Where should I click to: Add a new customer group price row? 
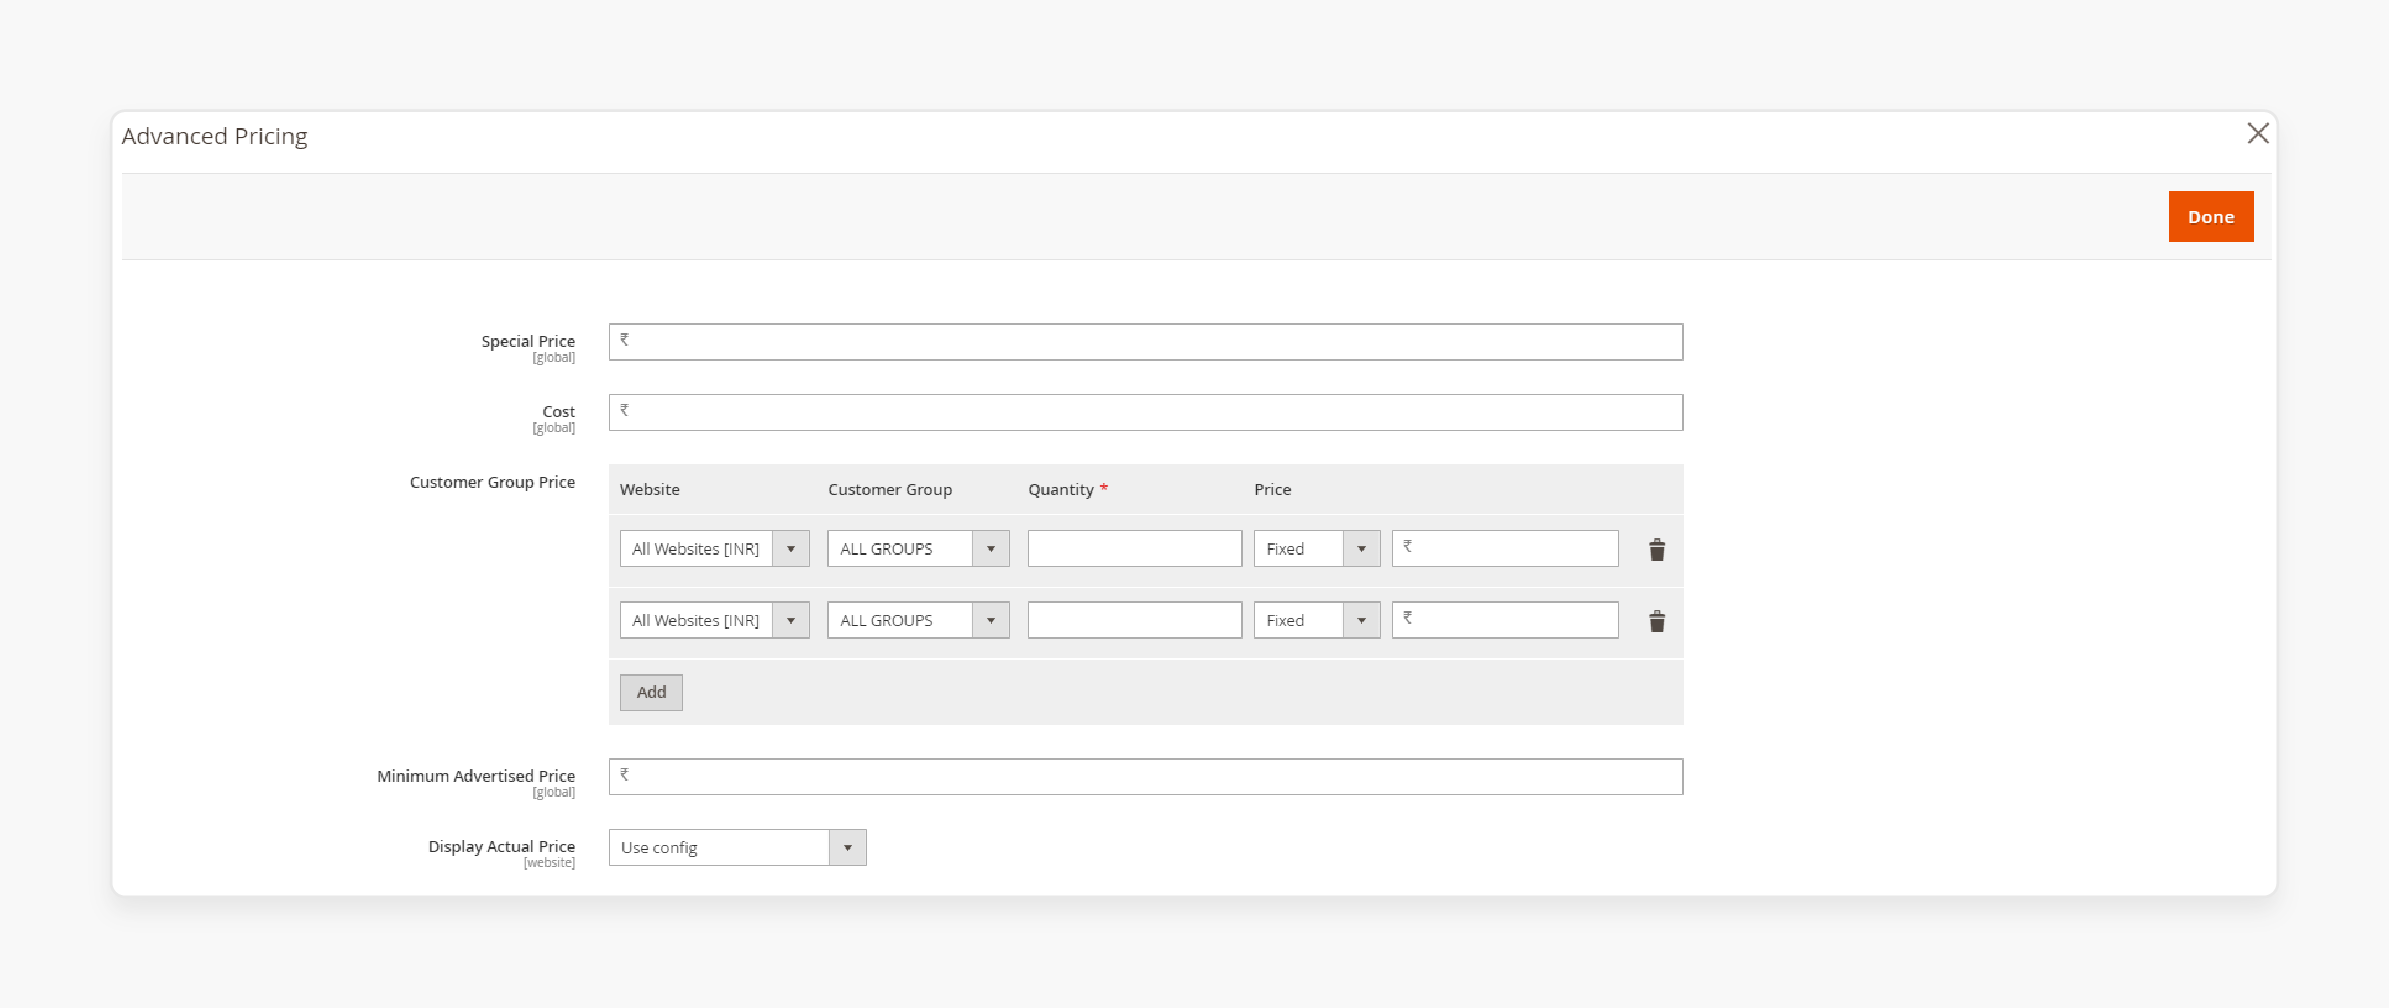click(651, 692)
